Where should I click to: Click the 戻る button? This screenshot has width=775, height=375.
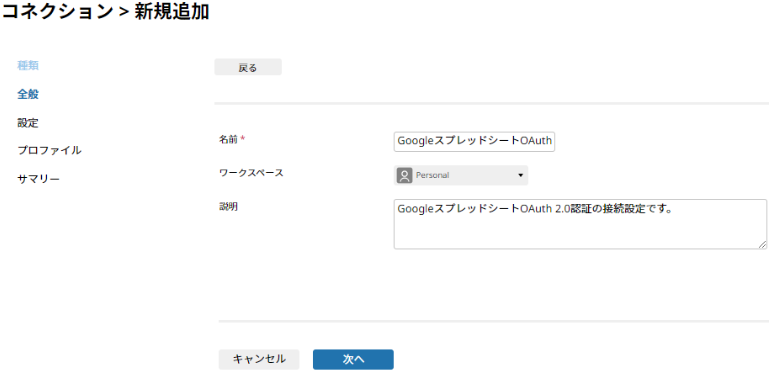[248, 68]
